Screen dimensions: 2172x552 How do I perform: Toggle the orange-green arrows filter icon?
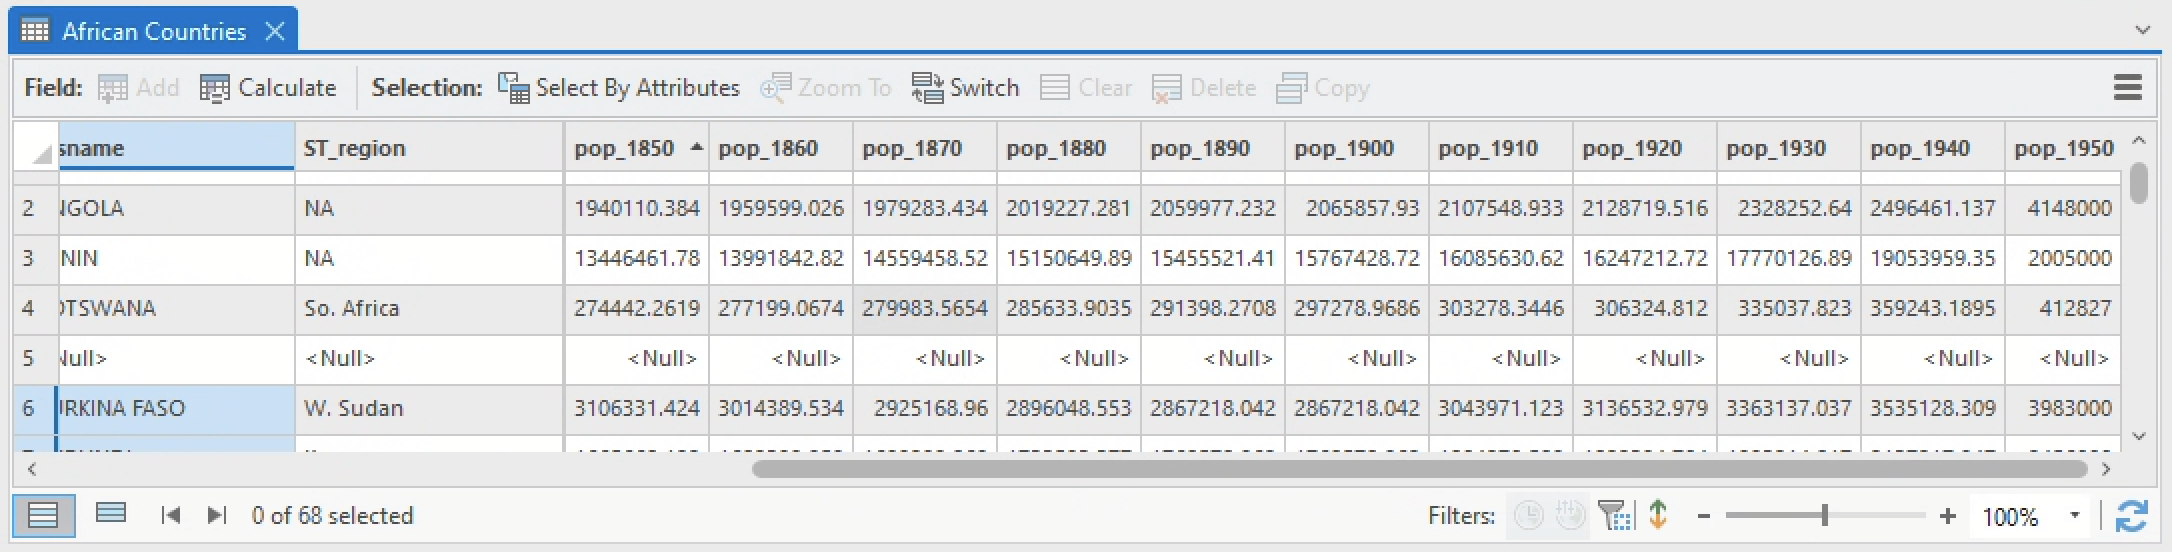(1658, 515)
